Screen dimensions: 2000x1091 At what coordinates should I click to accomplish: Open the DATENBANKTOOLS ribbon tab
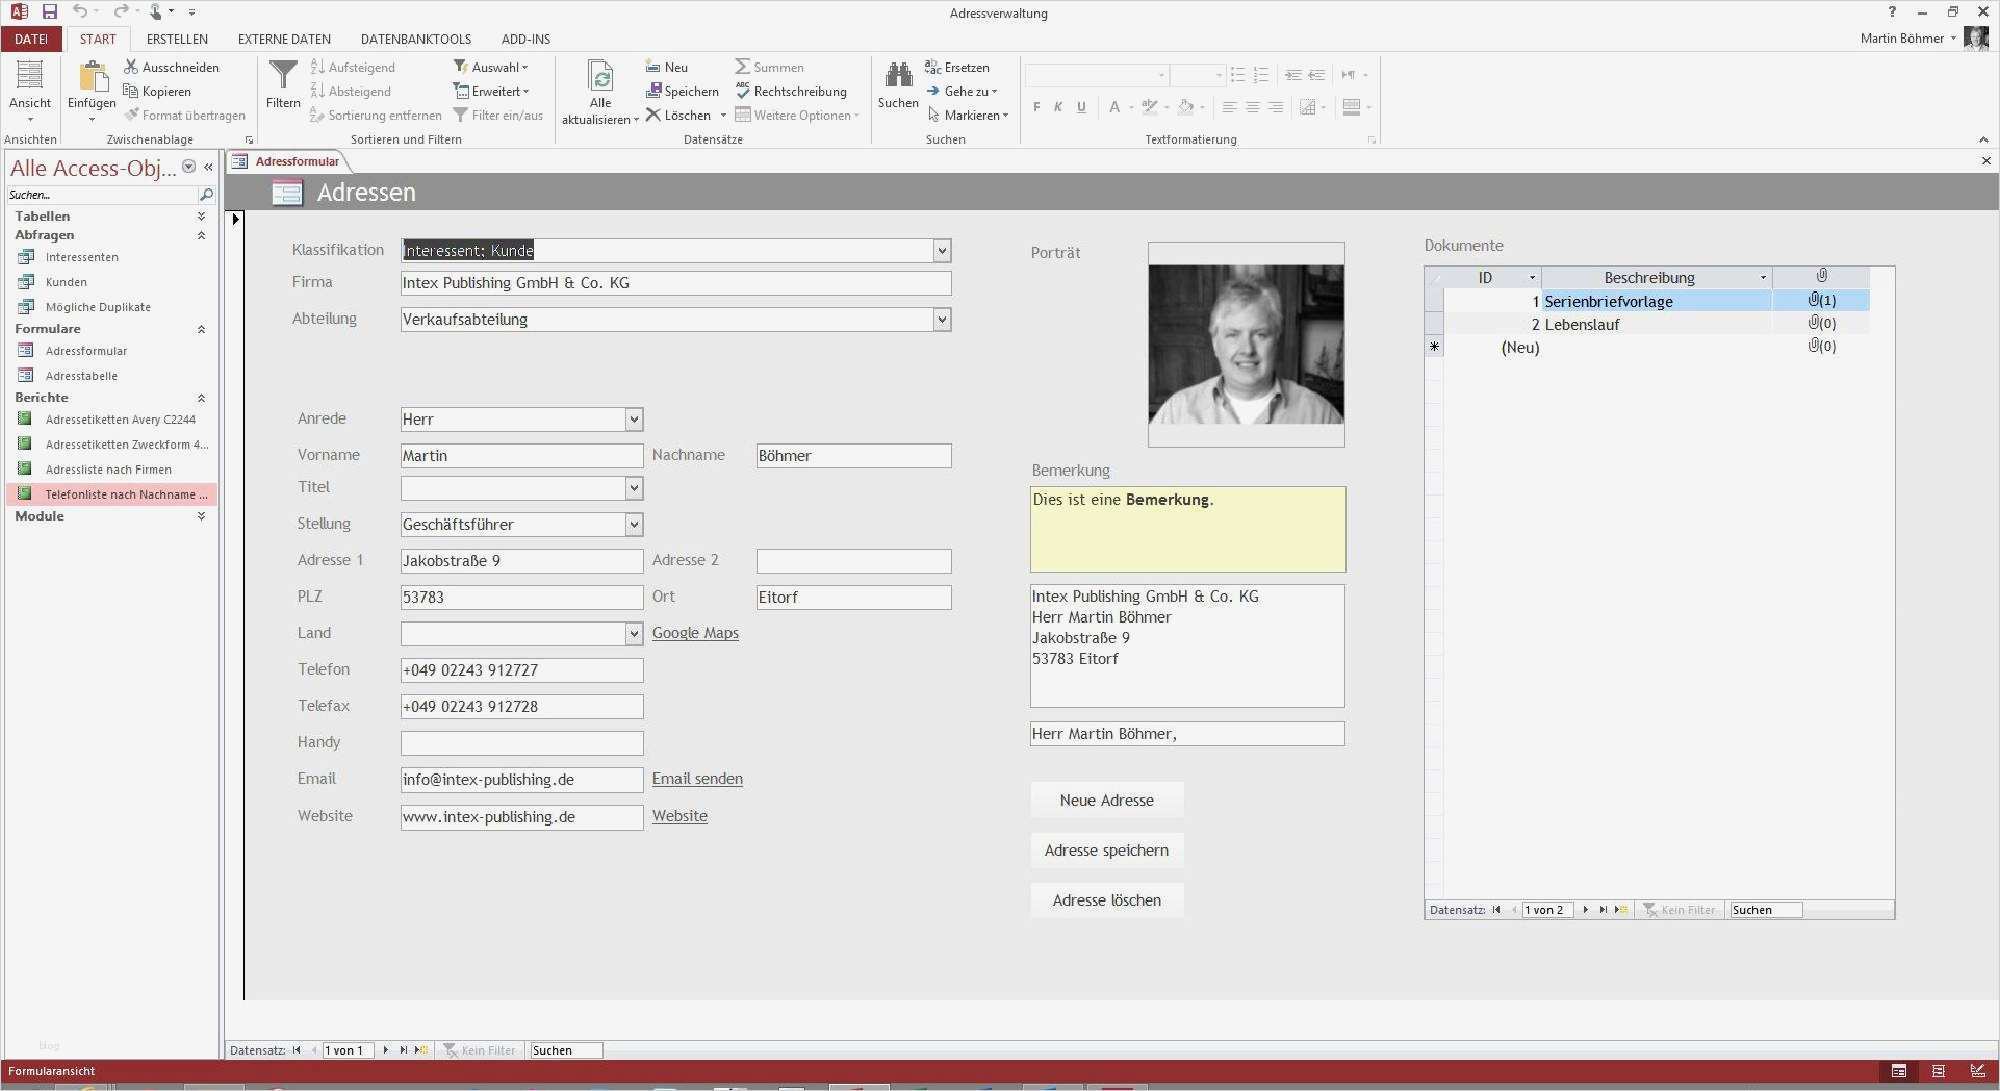coord(415,39)
